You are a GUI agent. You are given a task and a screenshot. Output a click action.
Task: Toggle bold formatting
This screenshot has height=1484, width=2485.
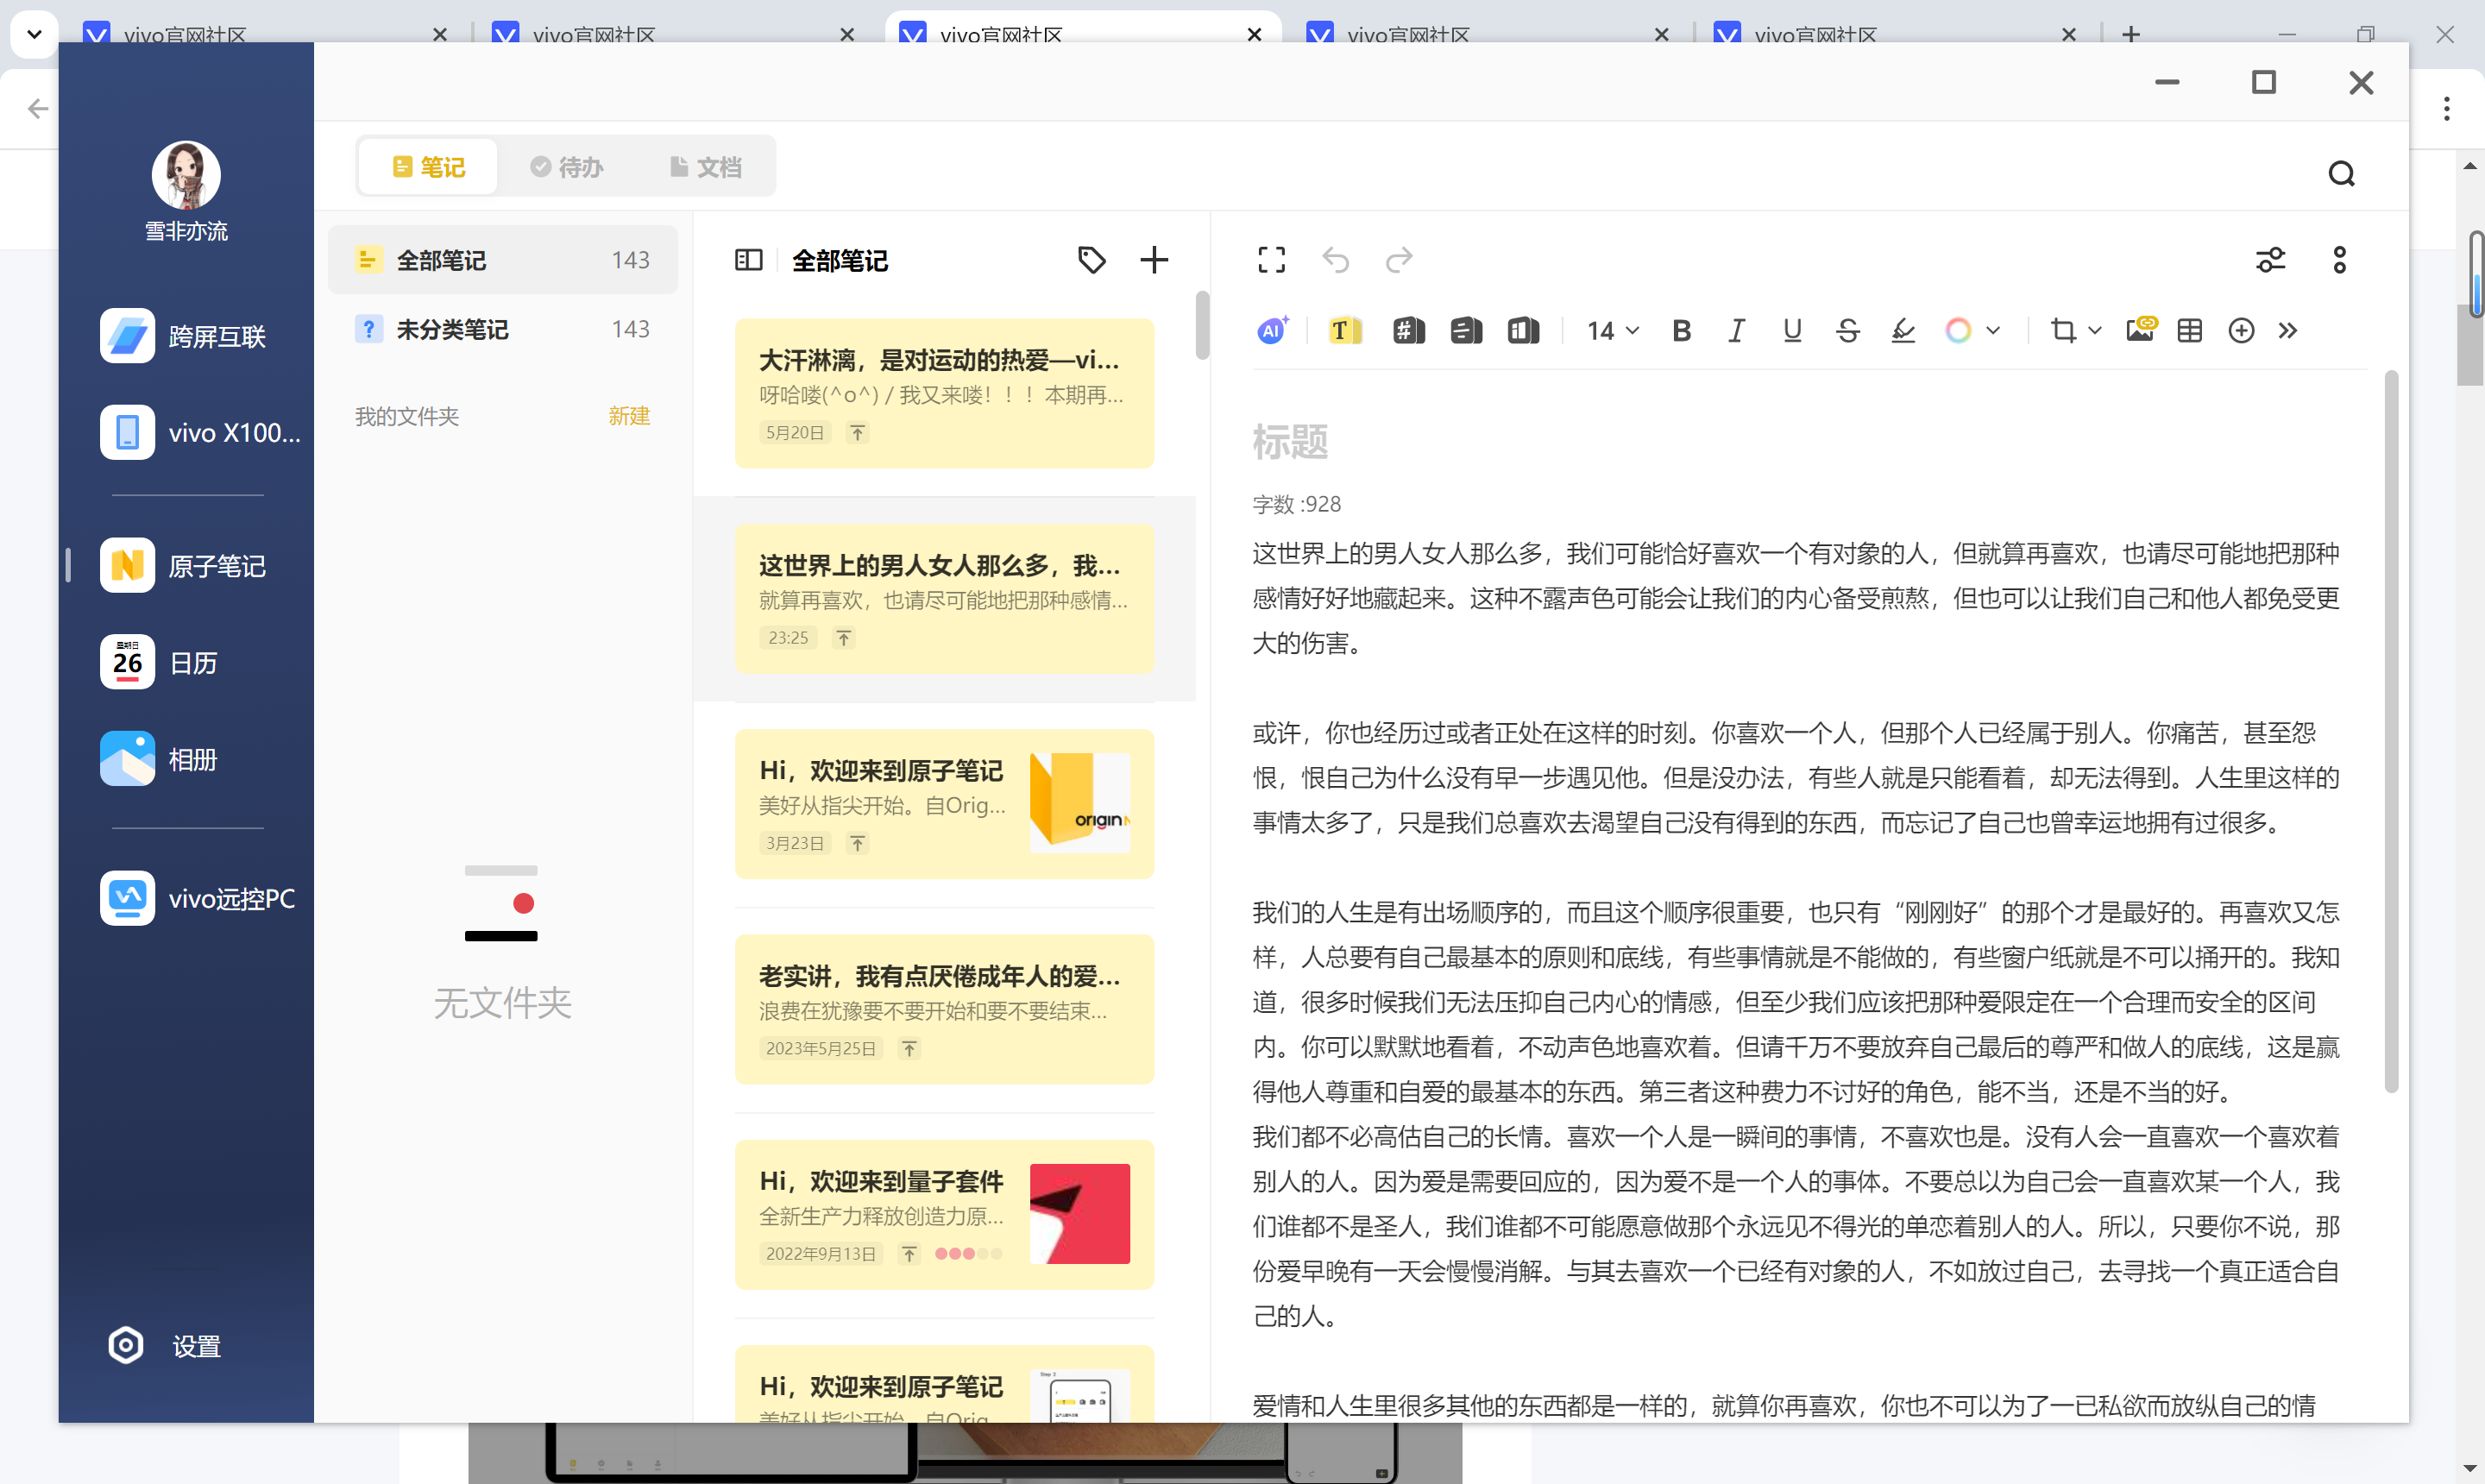click(1681, 330)
